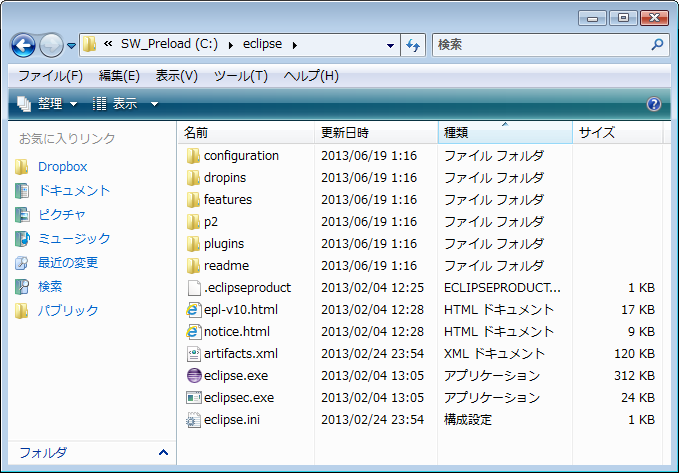Click the ミュージック icon in sidebar
This screenshot has width=679, height=473.
click(22, 238)
